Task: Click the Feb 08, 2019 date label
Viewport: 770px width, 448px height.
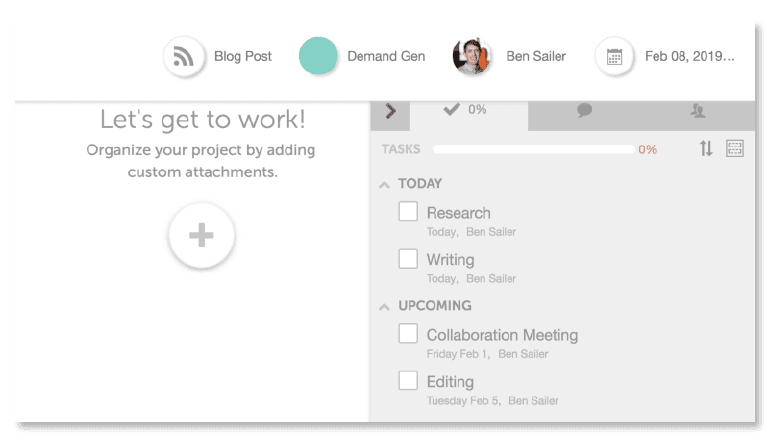Action: point(689,57)
